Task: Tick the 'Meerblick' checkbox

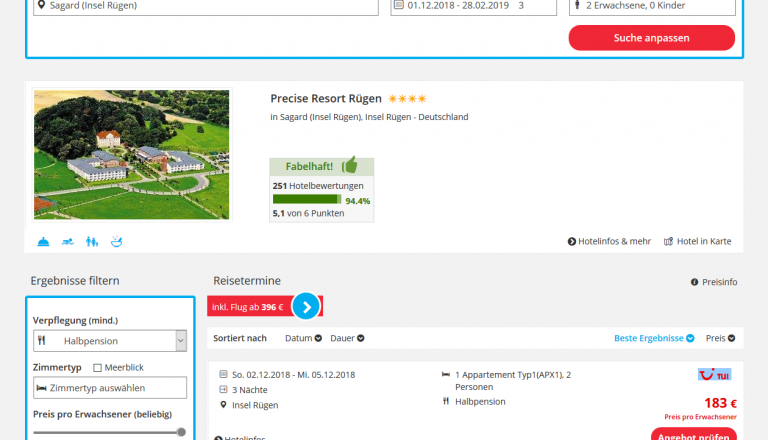Action: [x=97, y=367]
